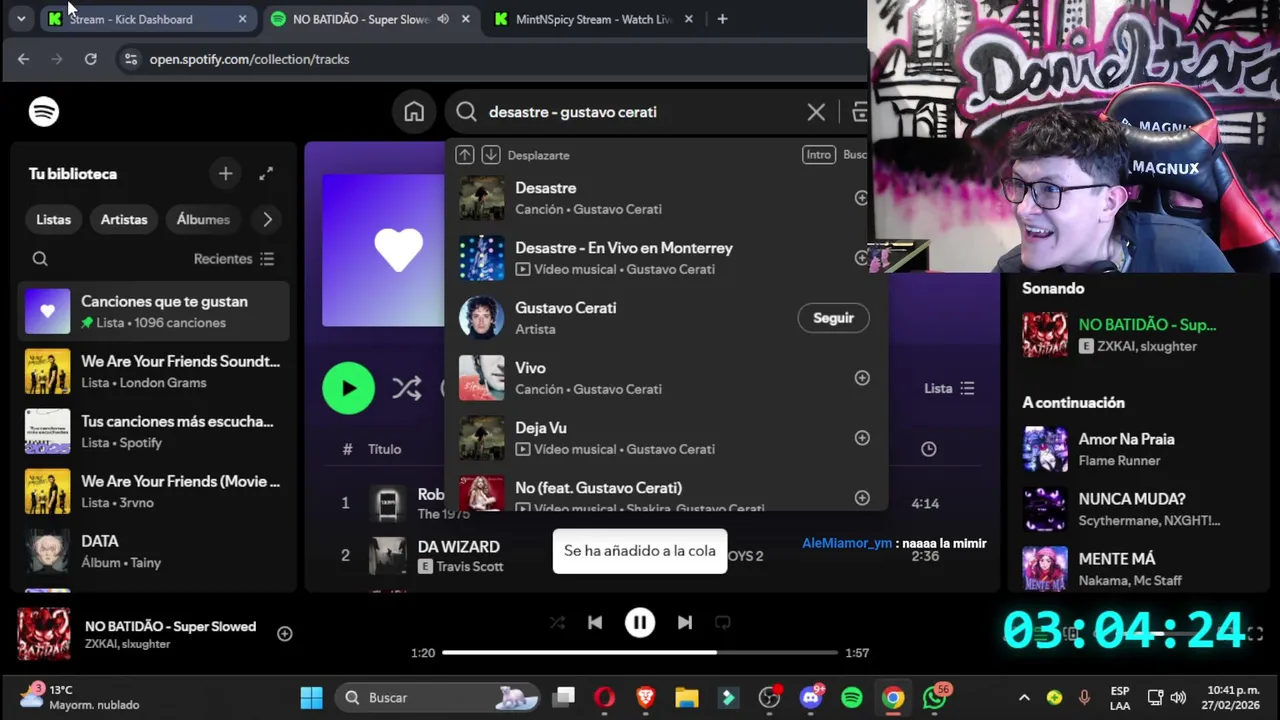1280x720 pixels.
Task: Click the address bar URL
Action: pyautogui.click(x=249, y=59)
